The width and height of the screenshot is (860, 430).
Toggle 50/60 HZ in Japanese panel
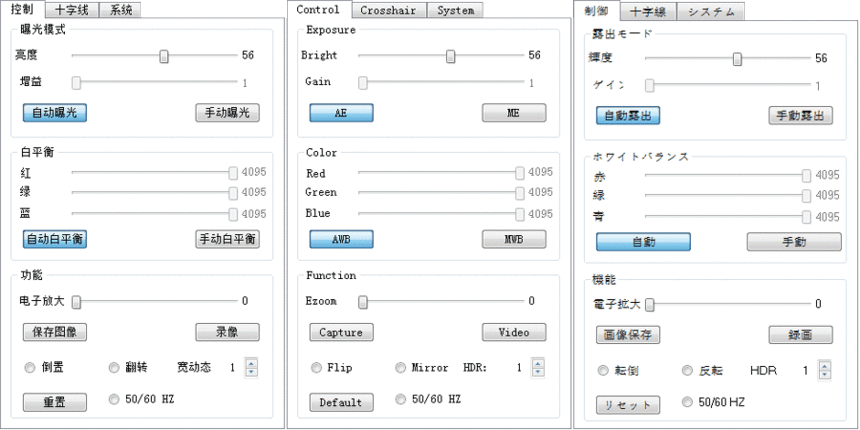coord(687,403)
